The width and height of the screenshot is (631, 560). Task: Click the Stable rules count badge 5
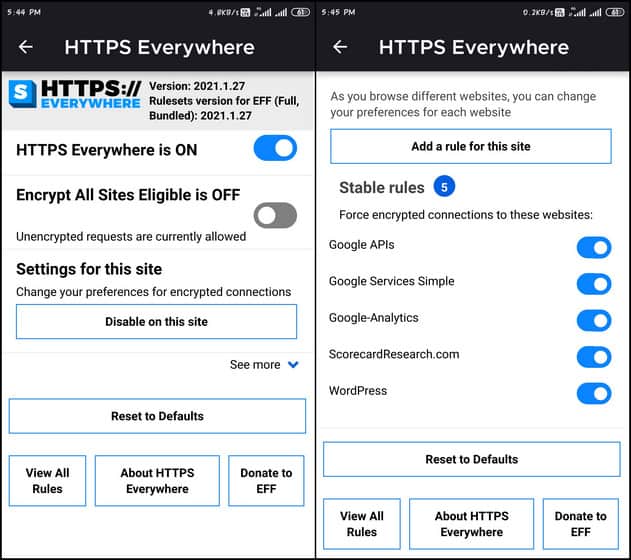444,187
